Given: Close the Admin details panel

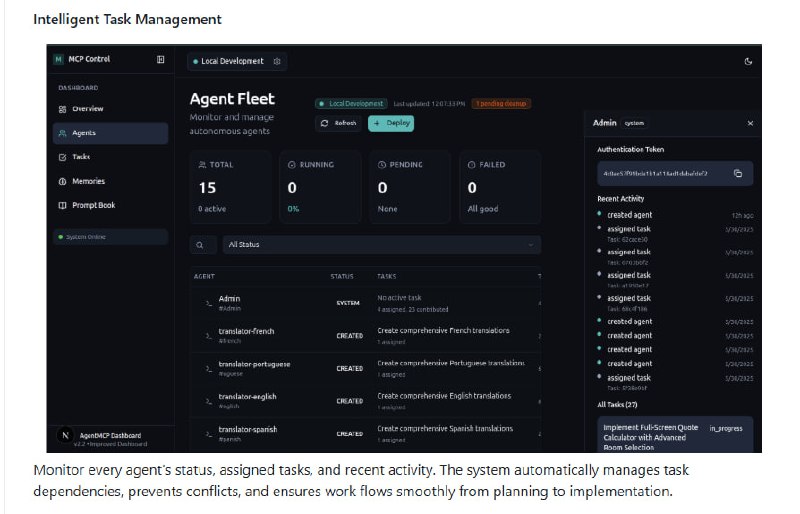Looking at the screenshot, I should [750, 123].
